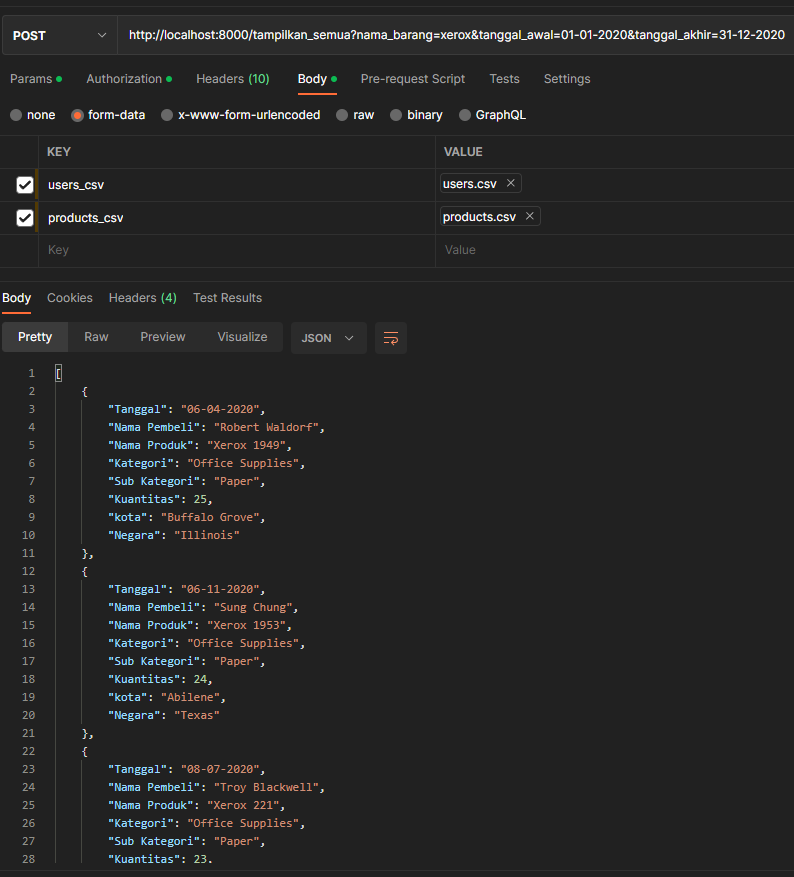Viewport: 794px width, 877px height.
Task: Remove the users.csv file attachment
Action: [510, 183]
